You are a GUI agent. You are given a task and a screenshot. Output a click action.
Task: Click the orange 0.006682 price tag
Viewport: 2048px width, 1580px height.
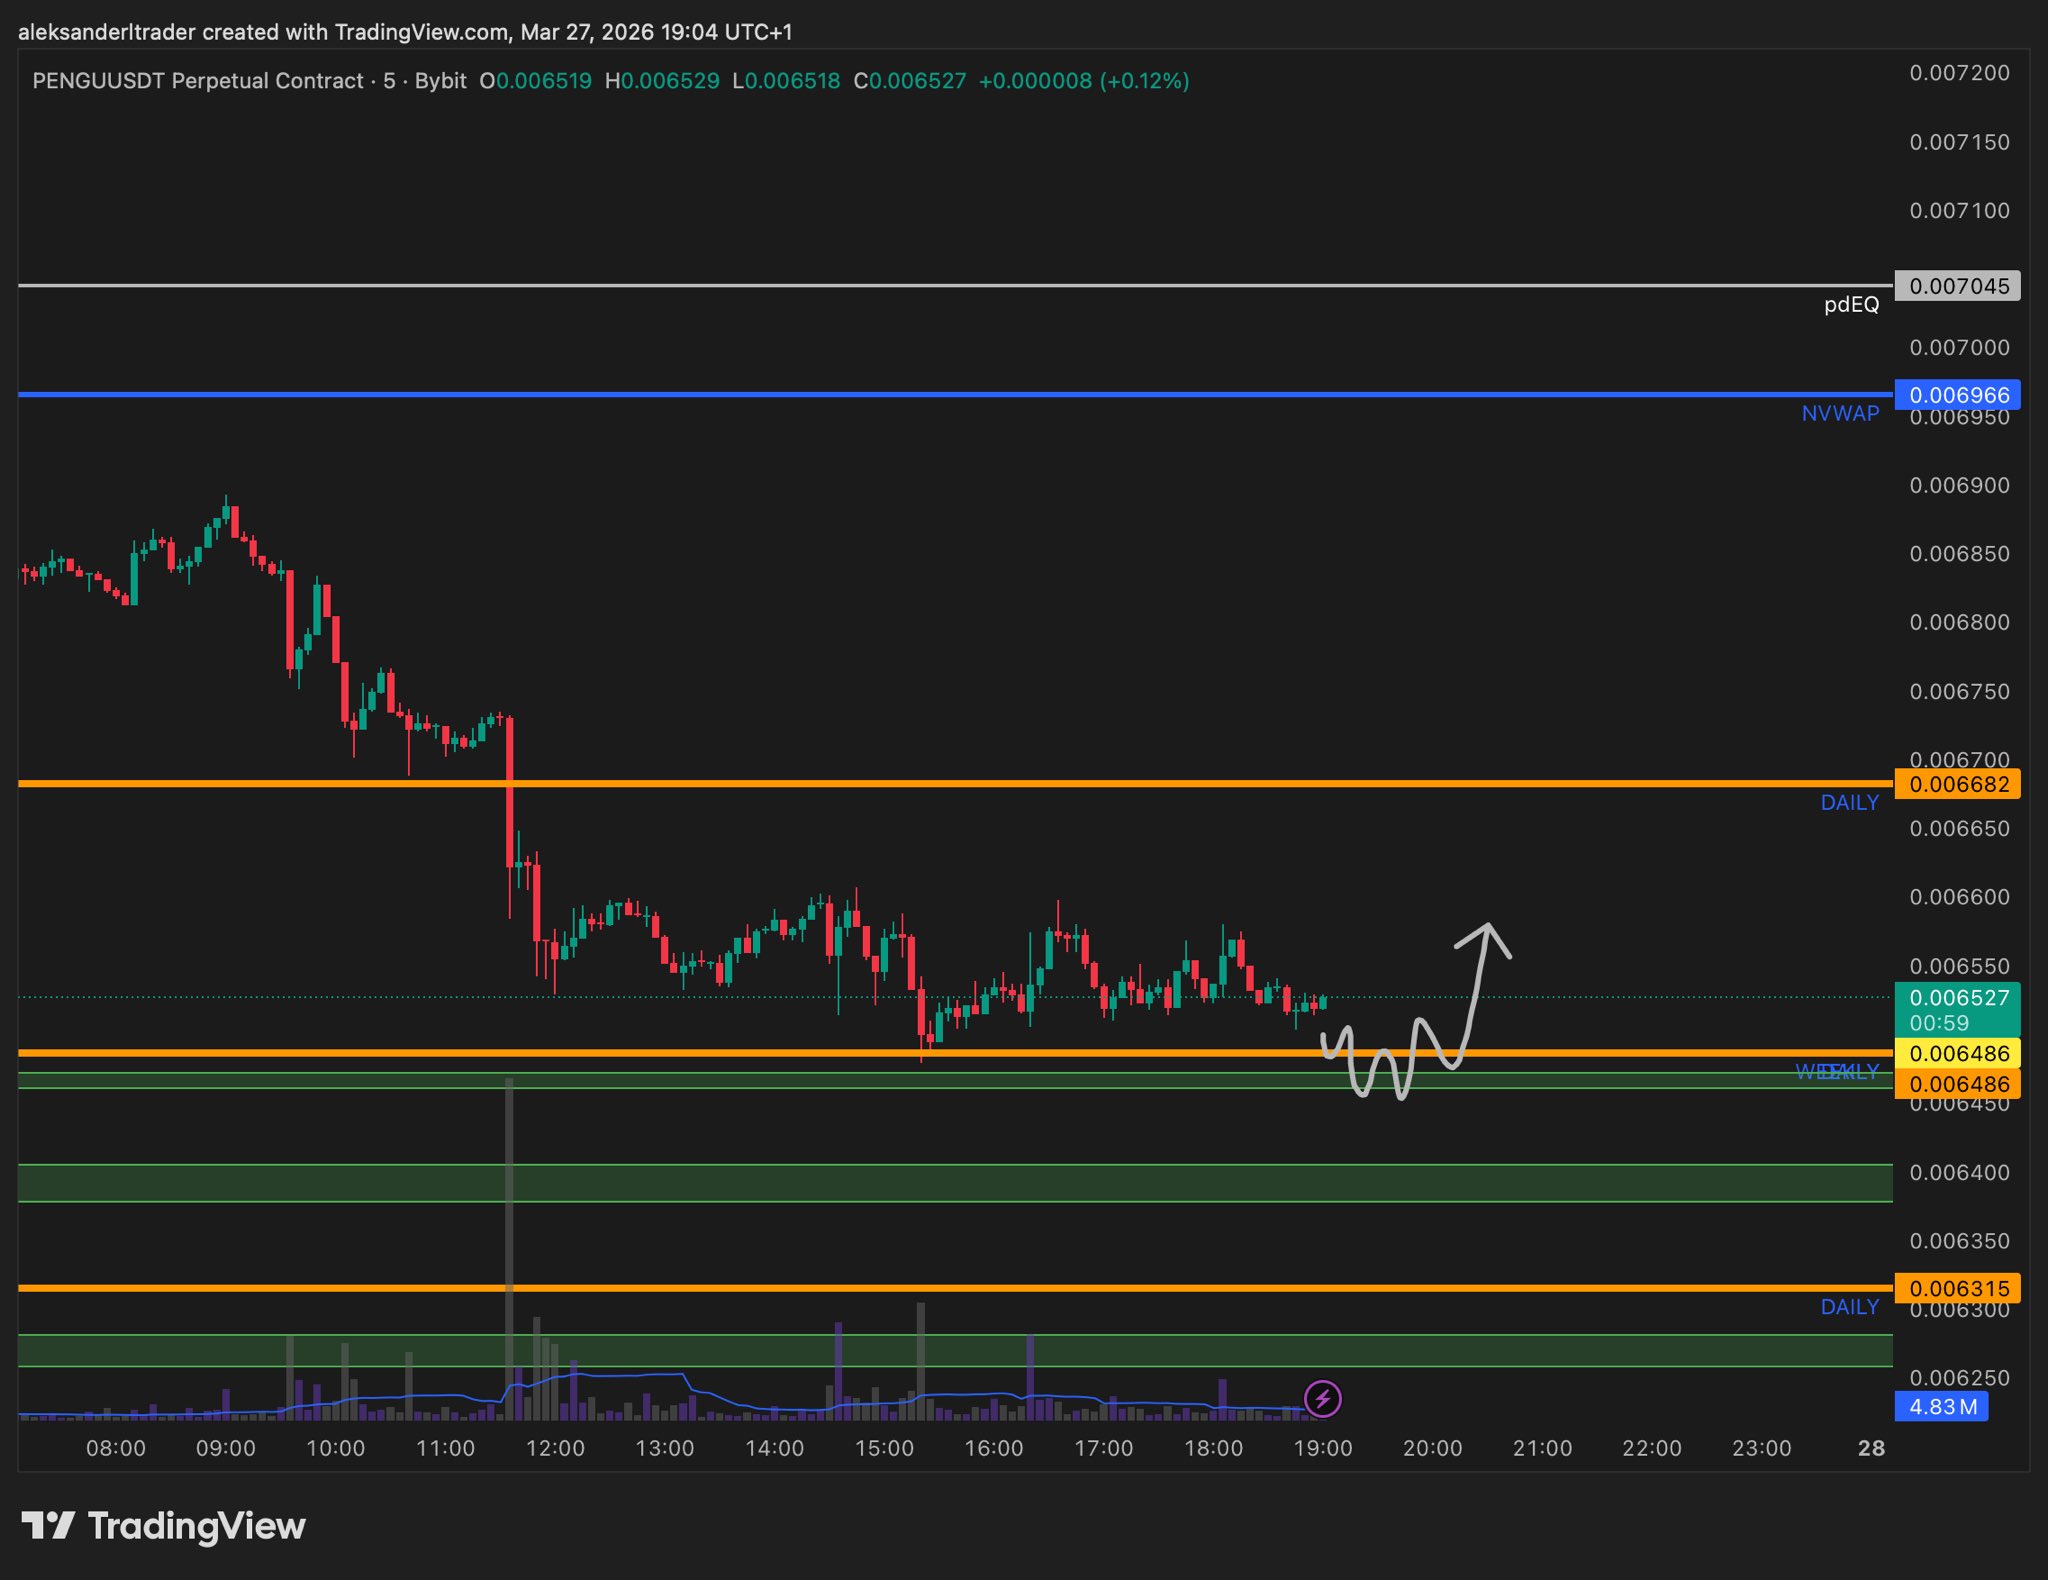click(x=1957, y=784)
